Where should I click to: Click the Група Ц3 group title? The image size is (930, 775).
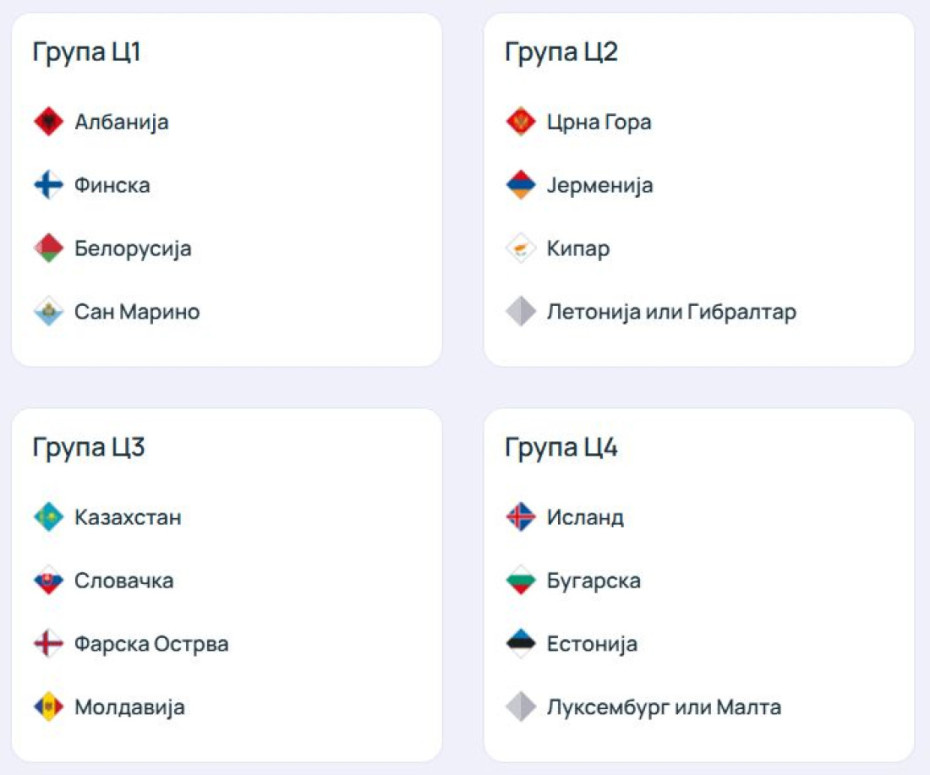(x=89, y=448)
